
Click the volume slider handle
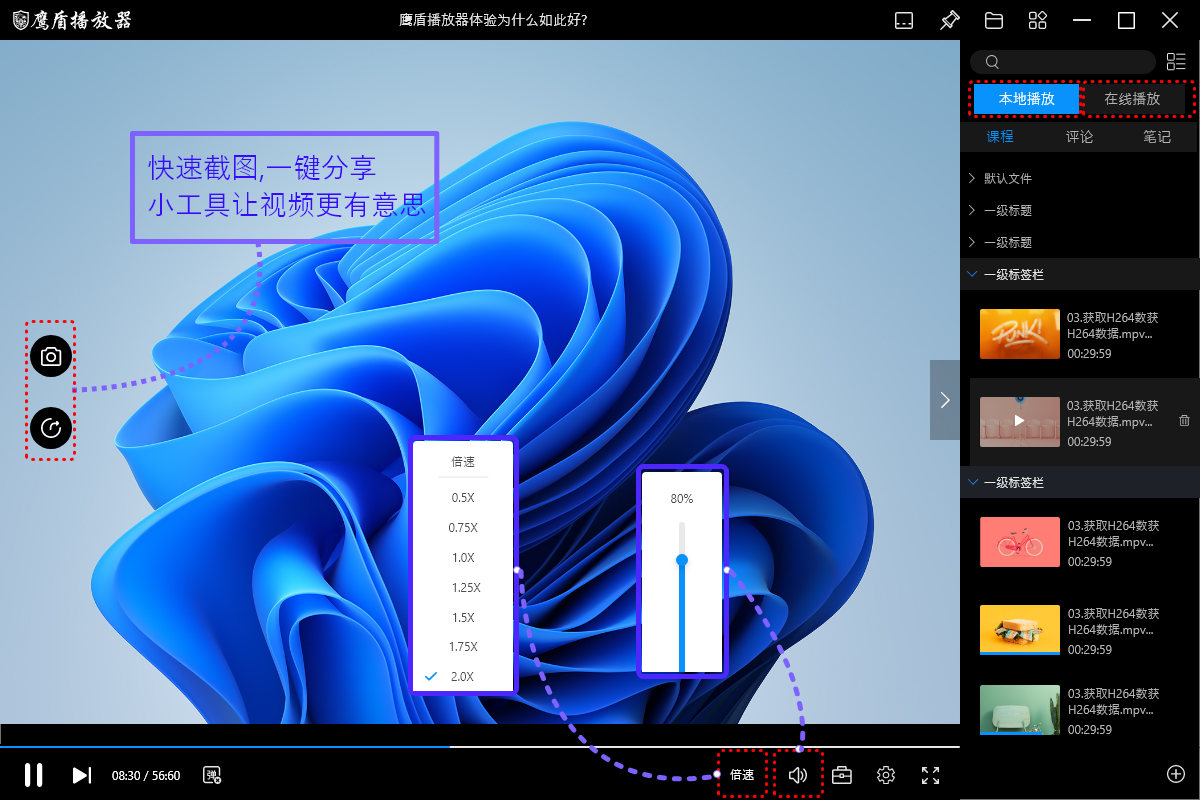pos(682,560)
